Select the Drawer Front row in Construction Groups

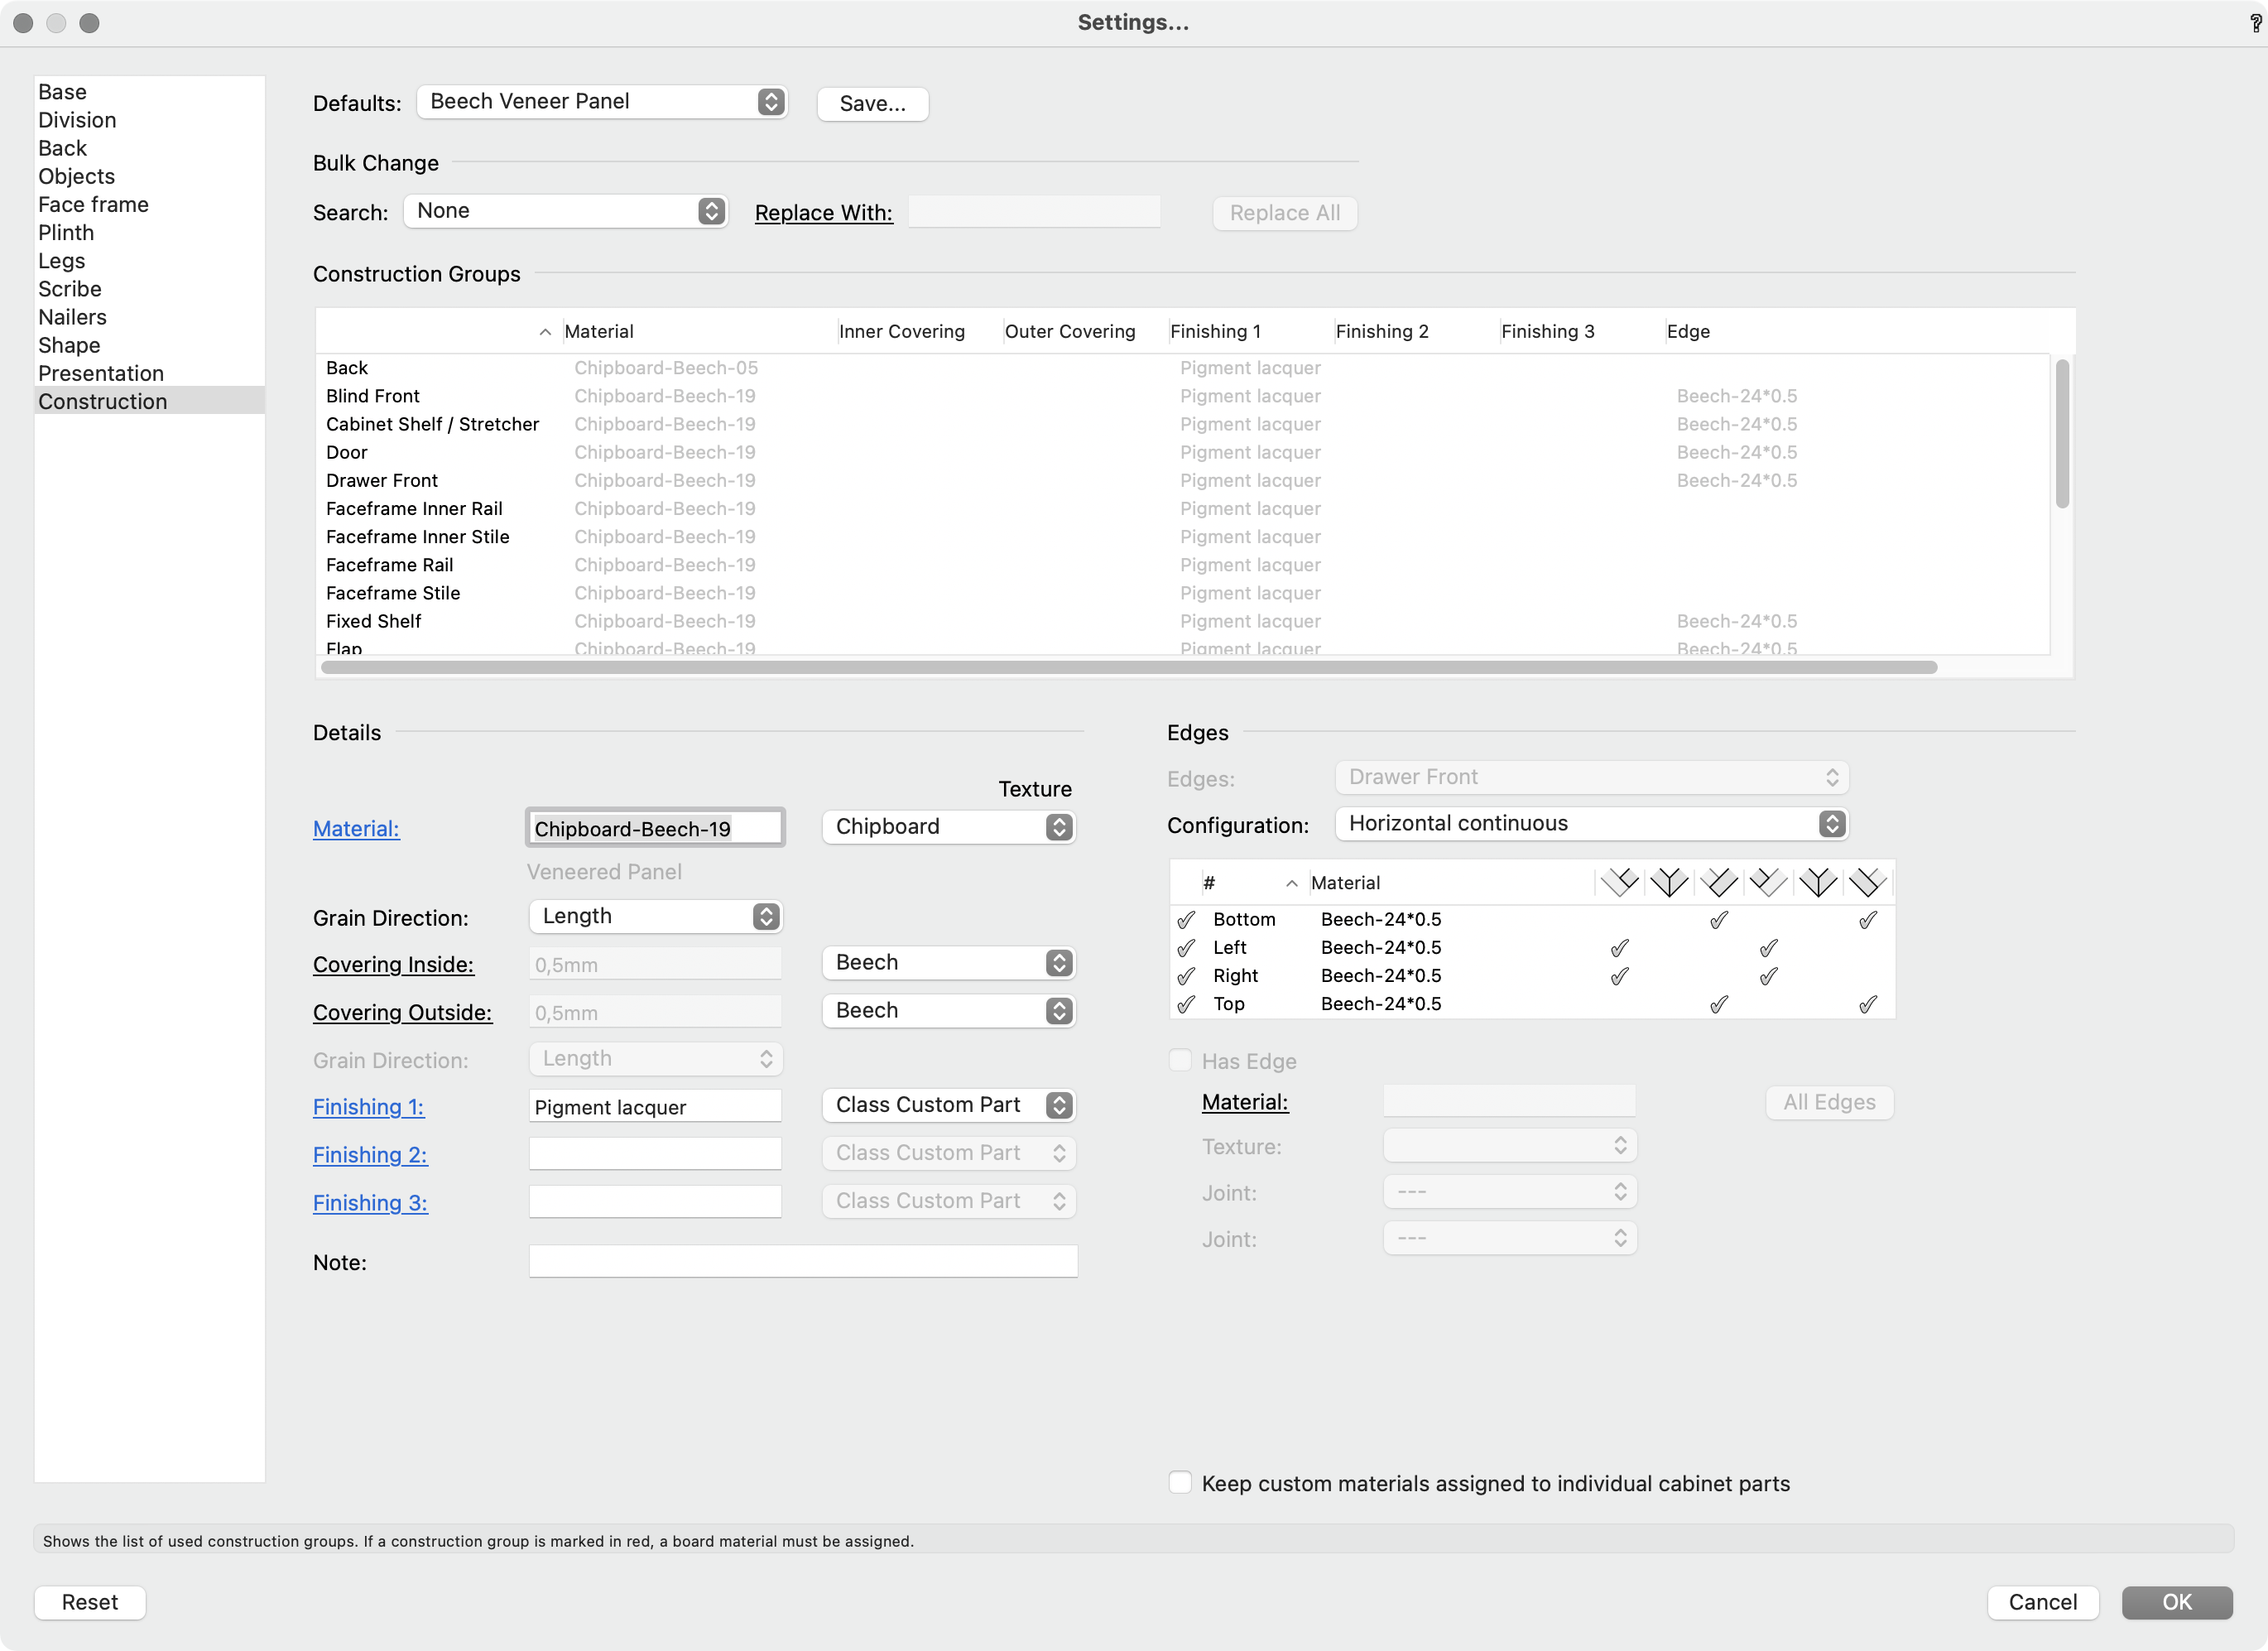pyautogui.click(x=1183, y=480)
